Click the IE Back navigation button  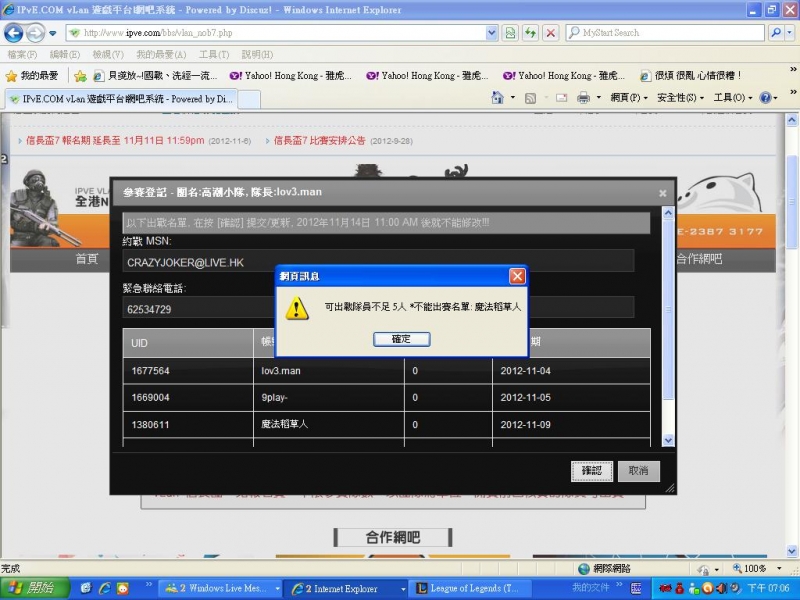13,33
